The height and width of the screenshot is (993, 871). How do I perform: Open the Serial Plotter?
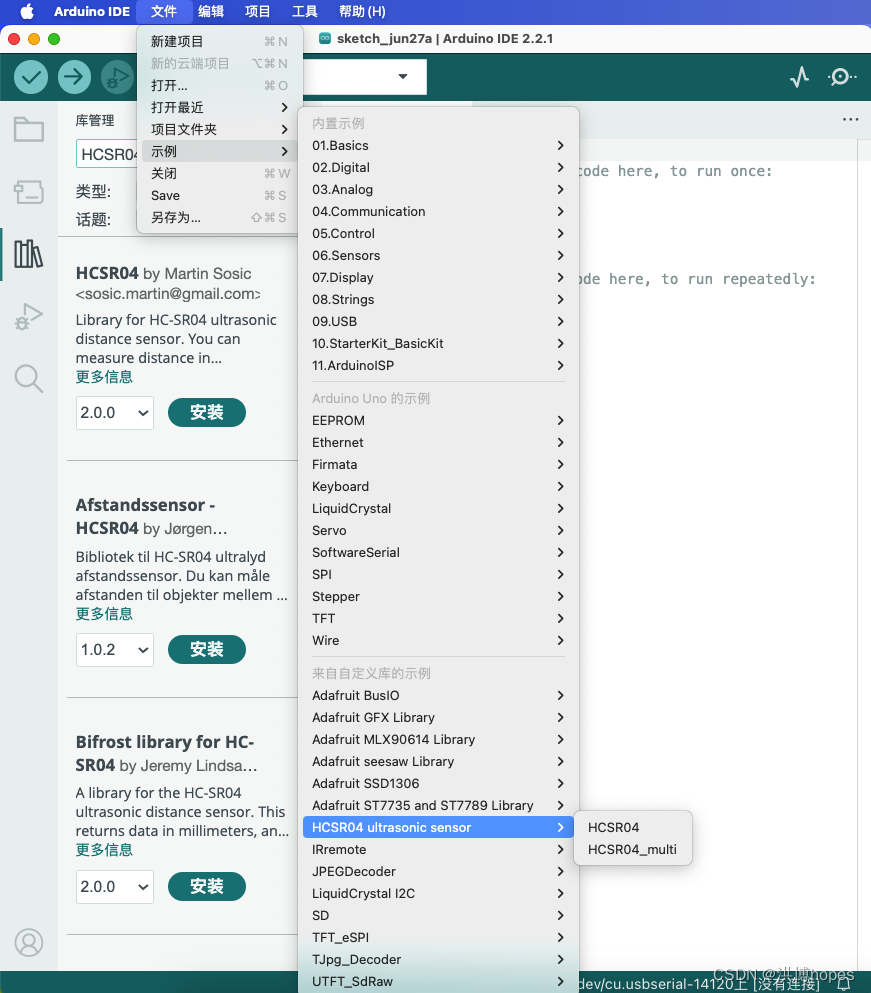click(799, 77)
